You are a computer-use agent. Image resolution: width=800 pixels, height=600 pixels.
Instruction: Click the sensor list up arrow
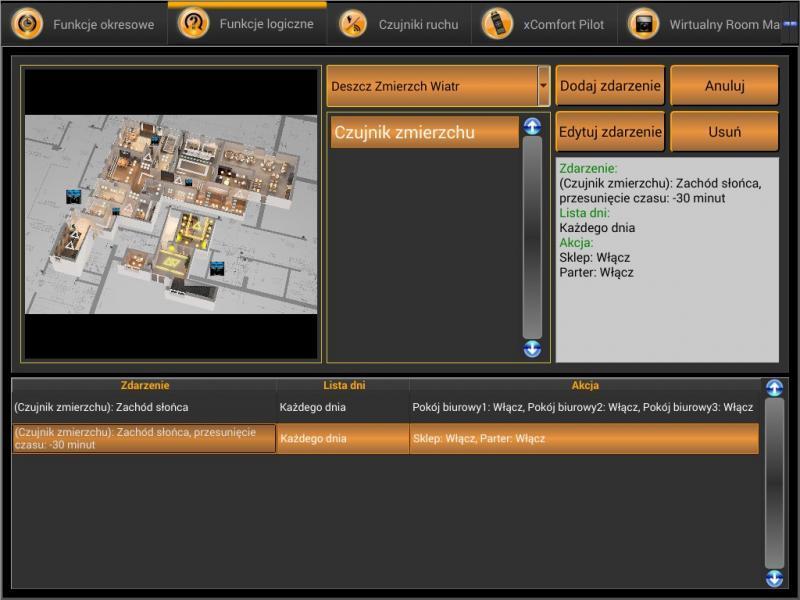(x=532, y=126)
